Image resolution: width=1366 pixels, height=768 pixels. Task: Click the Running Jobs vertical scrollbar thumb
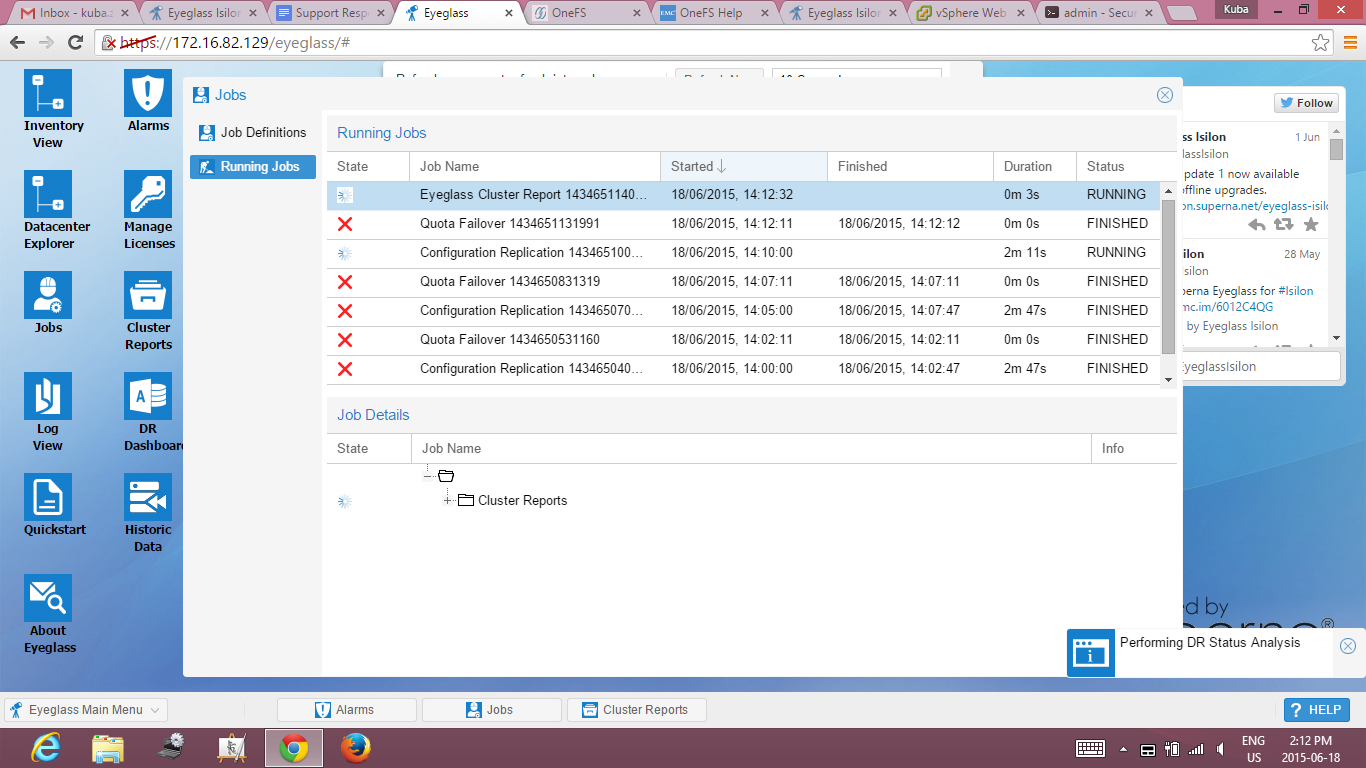point(1168,276)
